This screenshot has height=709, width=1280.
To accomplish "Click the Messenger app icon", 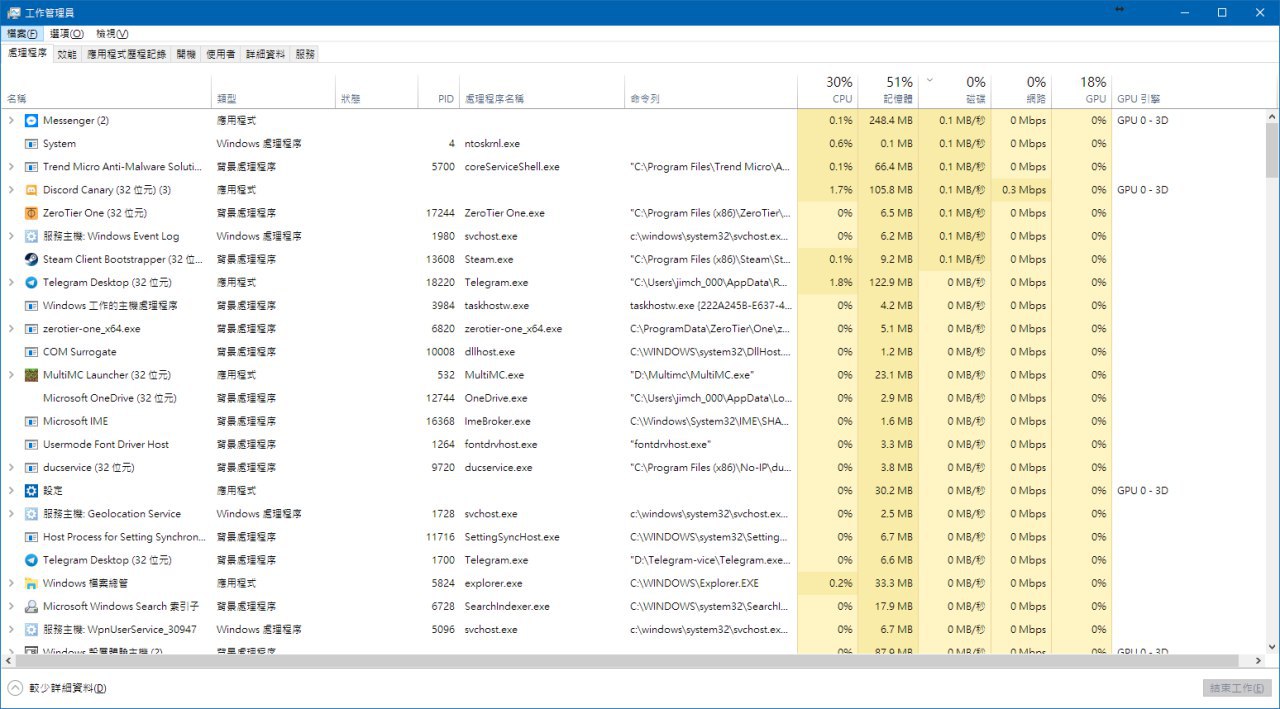I will coord(31,121).
